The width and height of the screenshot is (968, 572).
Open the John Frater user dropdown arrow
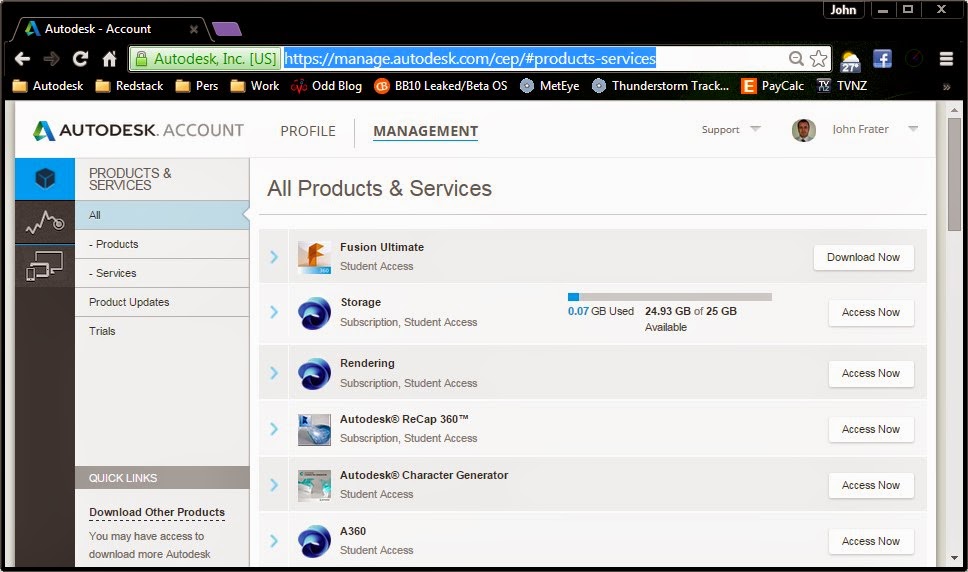[913, 129]
